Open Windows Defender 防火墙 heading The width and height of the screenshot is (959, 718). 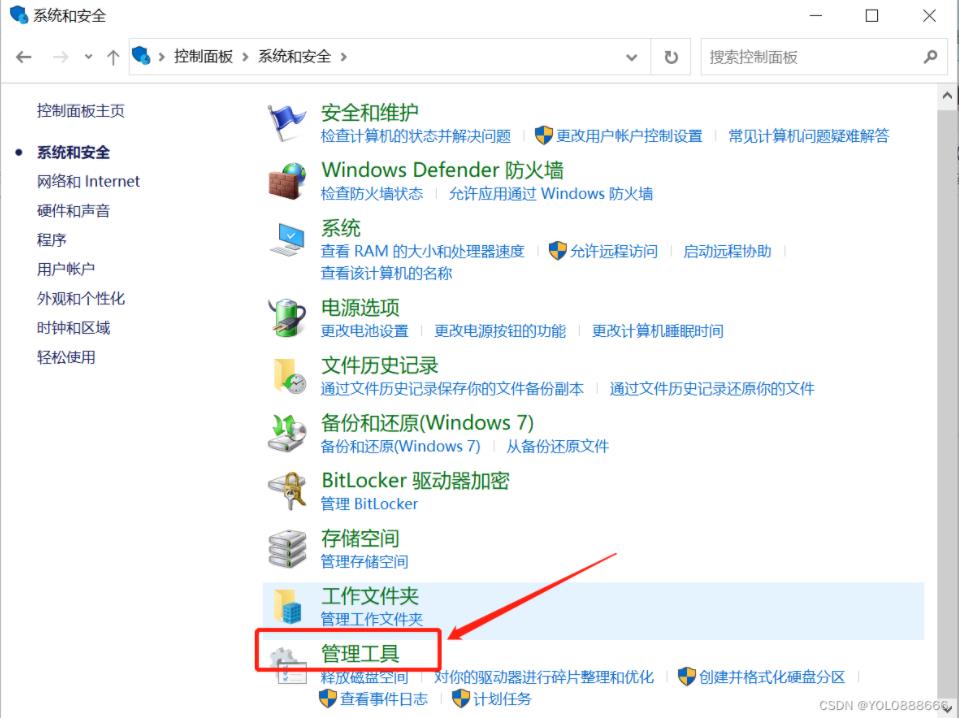point(442,169)
